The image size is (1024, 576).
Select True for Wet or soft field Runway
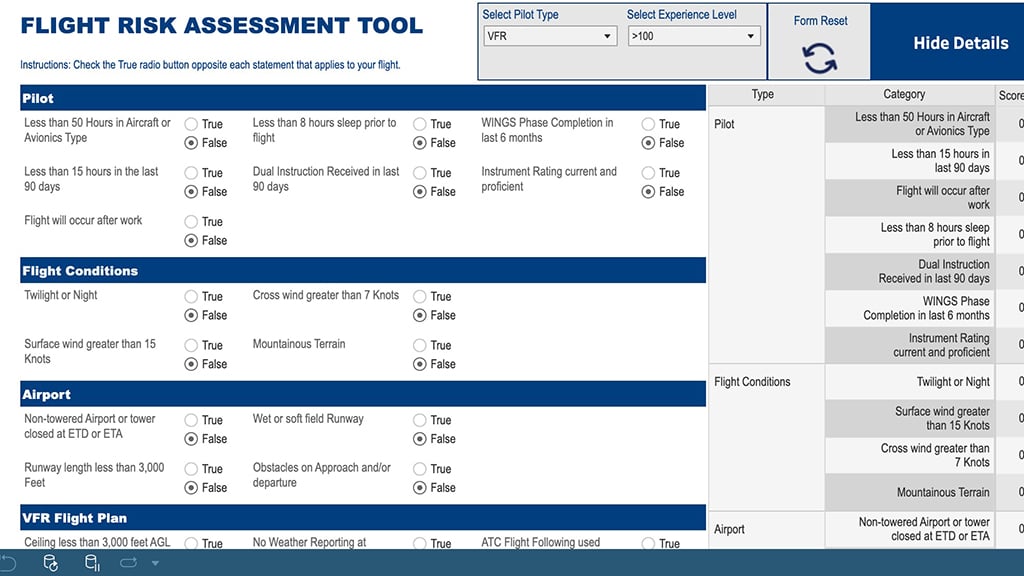pos(420,421)
